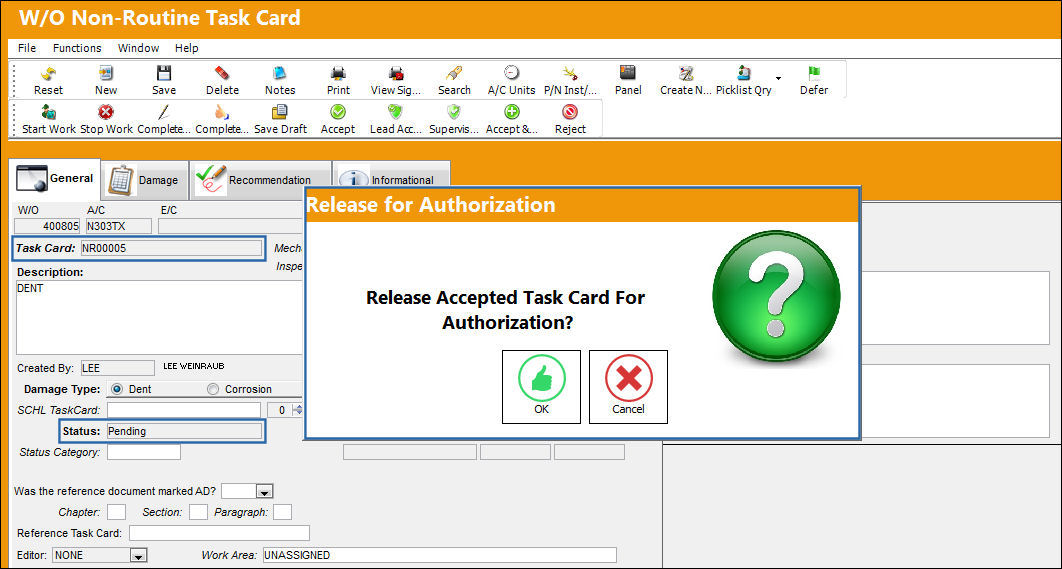
Task: Click the Lead Acc... shield icon
Action: (x=396, y=112)
